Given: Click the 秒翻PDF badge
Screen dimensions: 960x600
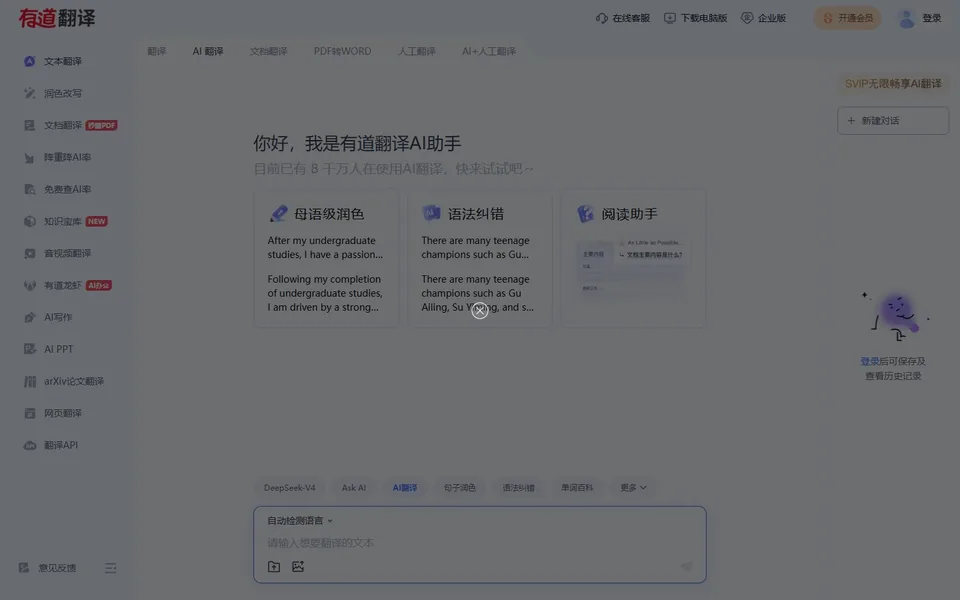Looking at the screenshot, I should tap(101, 125).
